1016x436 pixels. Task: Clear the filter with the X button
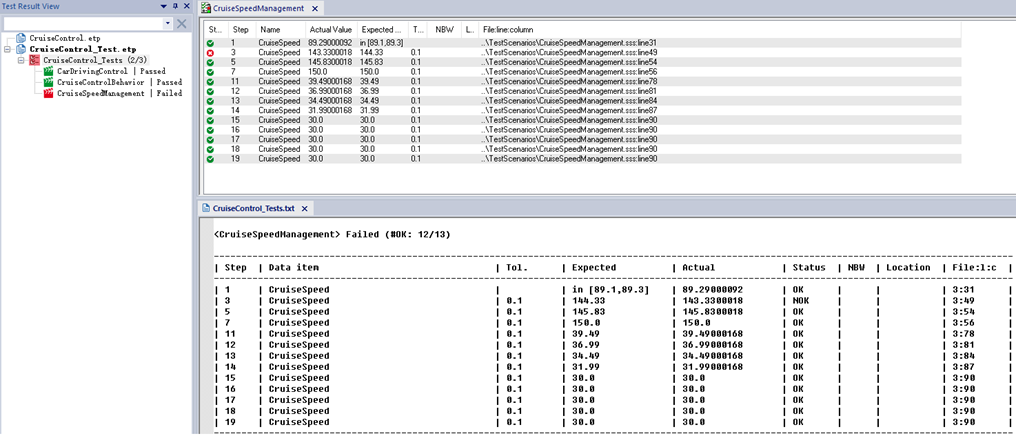pos(182,23)
